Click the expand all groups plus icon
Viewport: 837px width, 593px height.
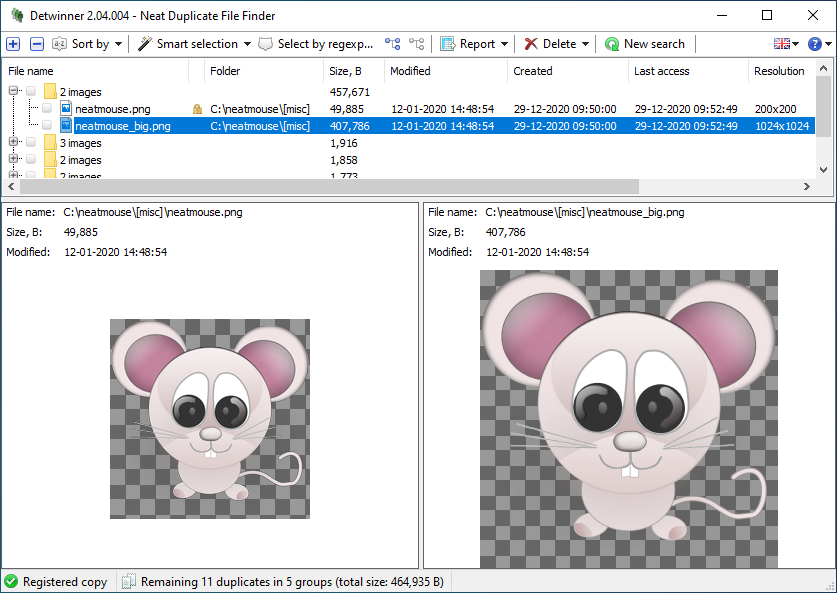pyautogui.click(x=13, y=44)
